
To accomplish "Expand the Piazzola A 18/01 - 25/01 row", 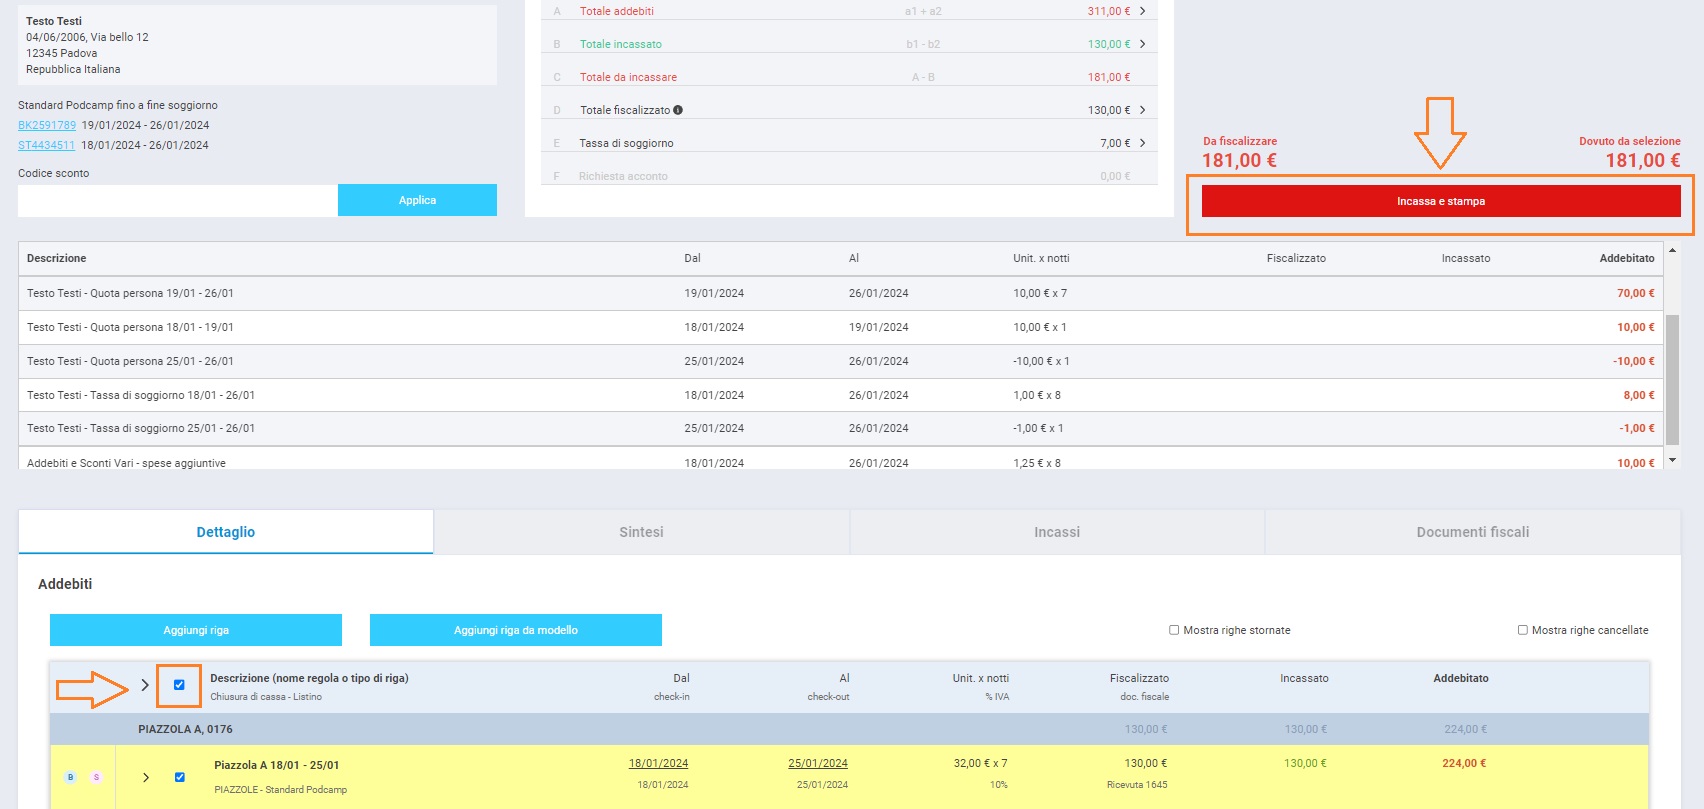I will [146, 777].
